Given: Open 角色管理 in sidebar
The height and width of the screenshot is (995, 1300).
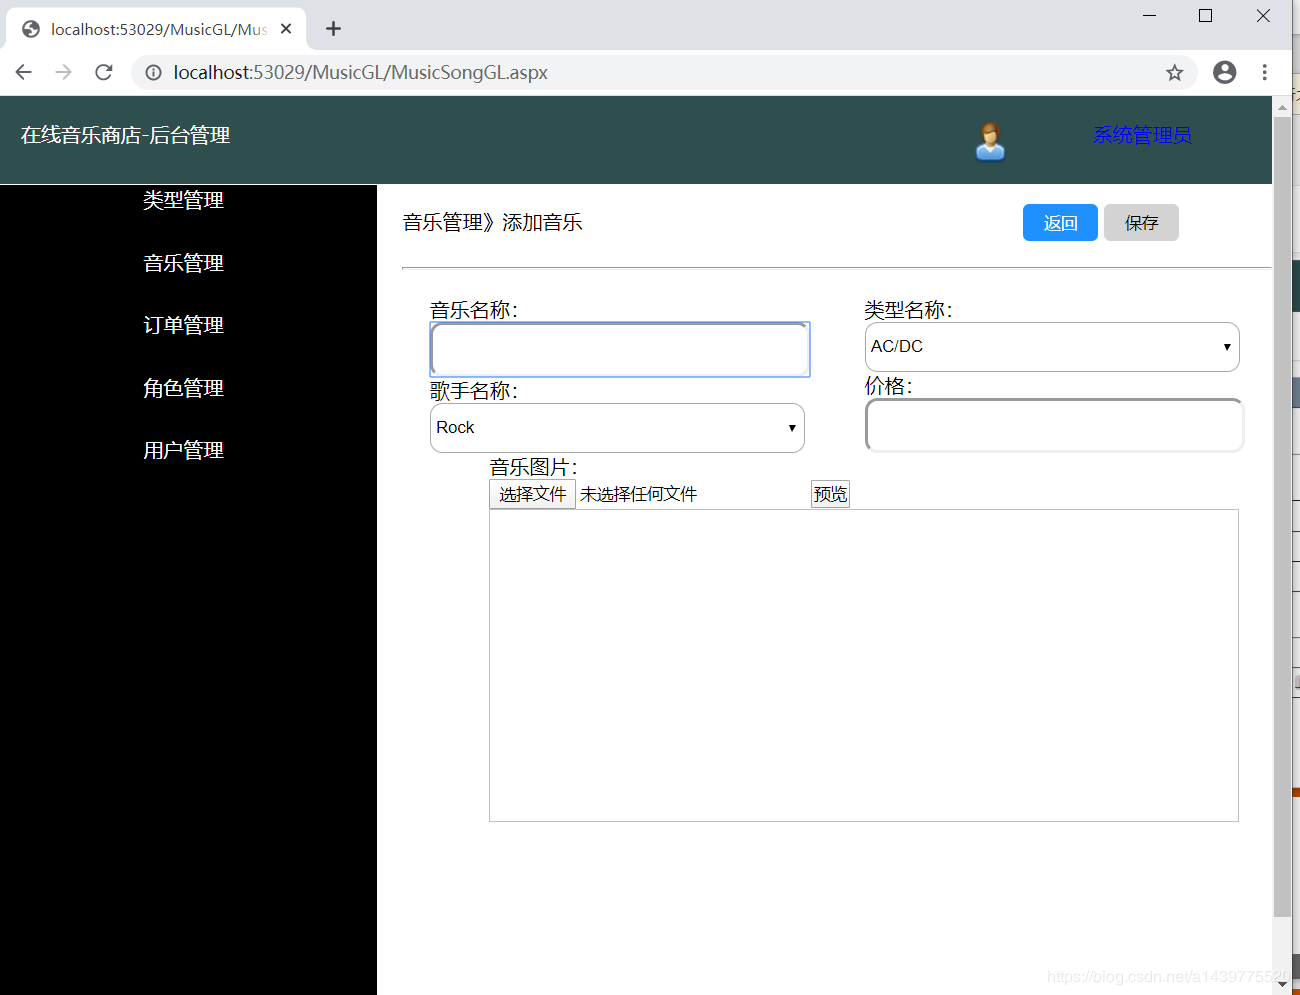Looking at the screenshot, I should pos(183,388).
